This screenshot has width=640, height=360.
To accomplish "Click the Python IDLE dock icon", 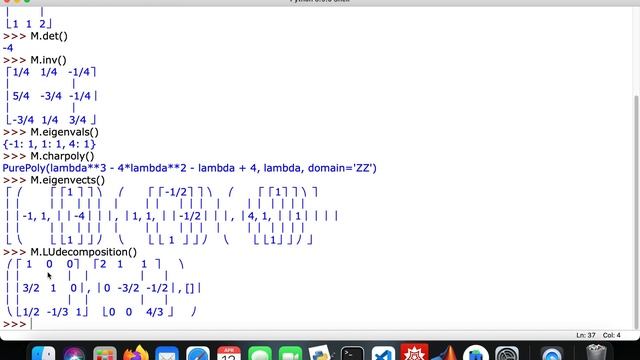I will pos(321,353).
